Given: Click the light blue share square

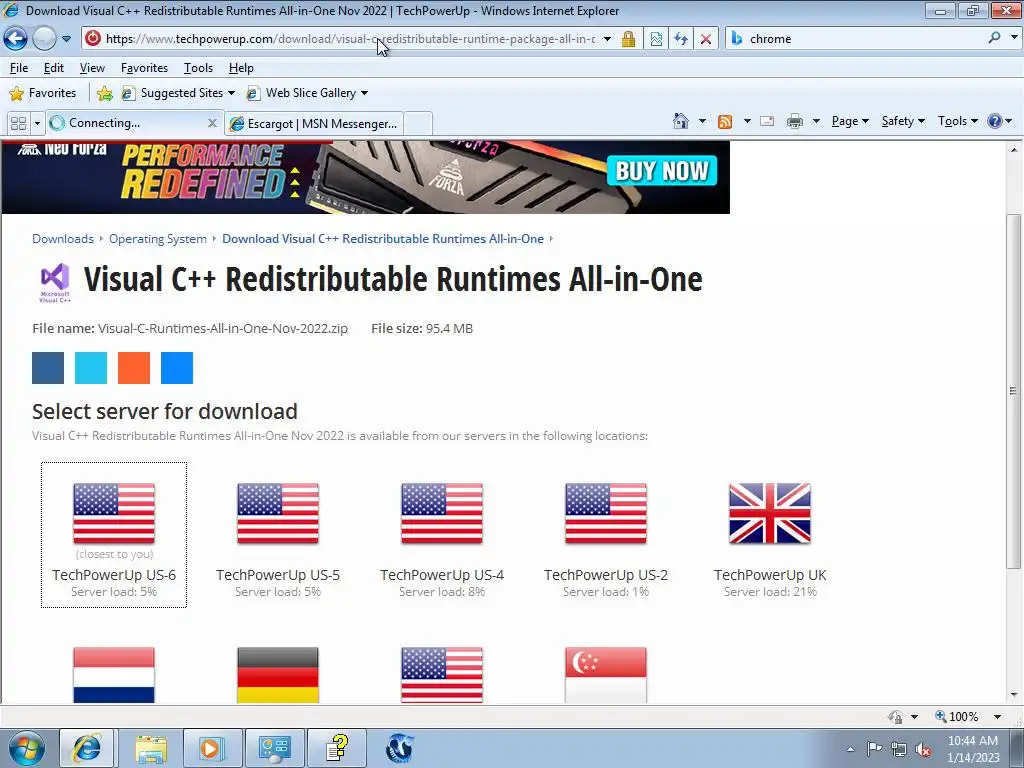Looking at the screenshot, I should 91,368.
